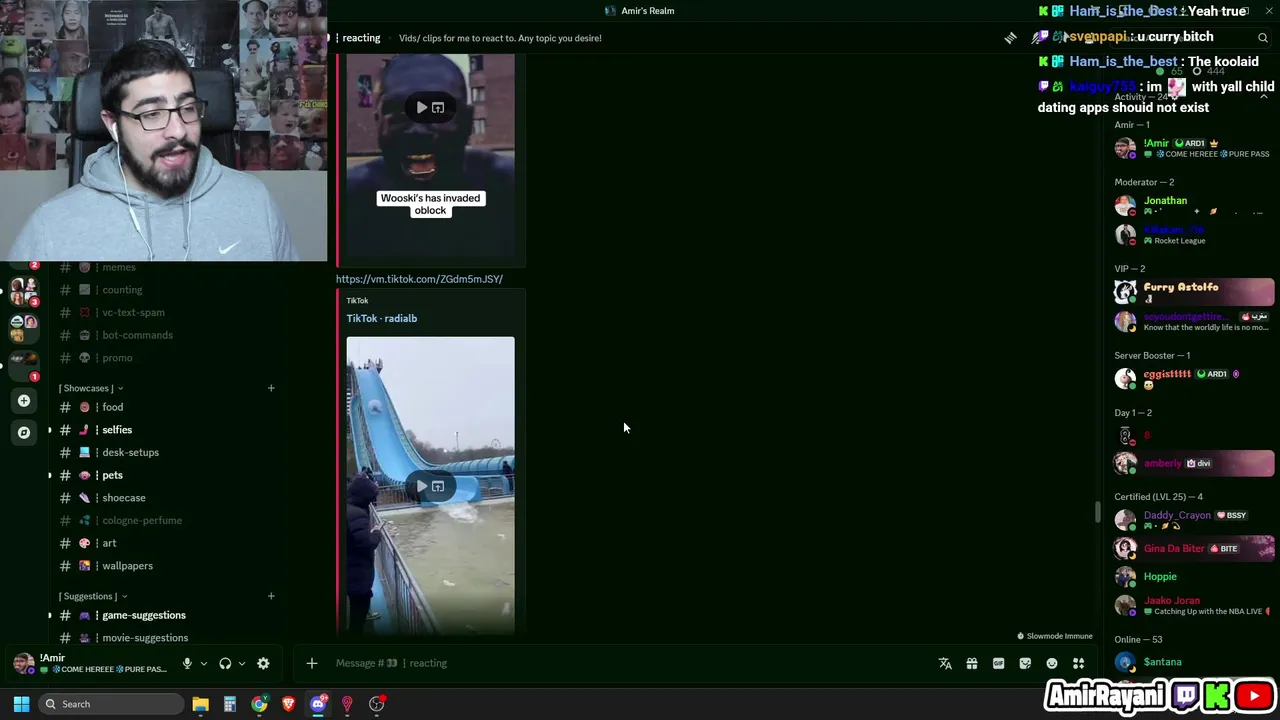Open Server Booster member eggist1111
Viewport: 1280px width, 720px height.
click(x=1192, y=378)
